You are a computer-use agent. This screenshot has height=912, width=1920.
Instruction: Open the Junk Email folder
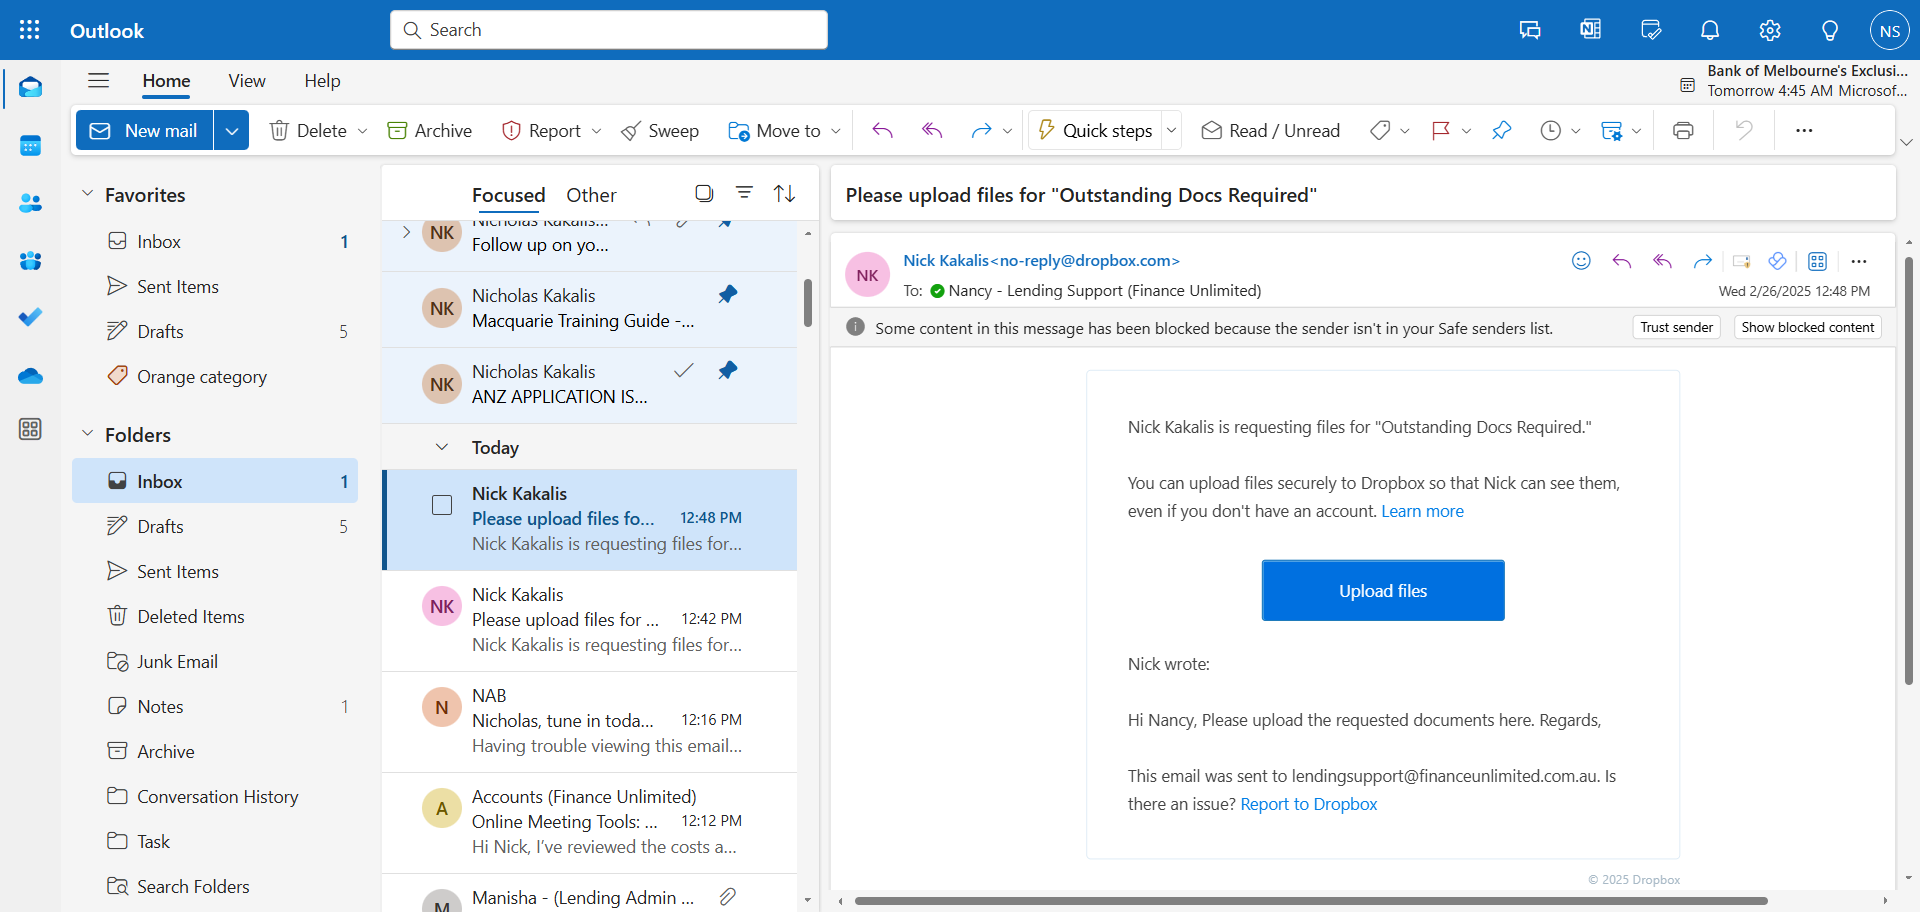tap(215, 662)
